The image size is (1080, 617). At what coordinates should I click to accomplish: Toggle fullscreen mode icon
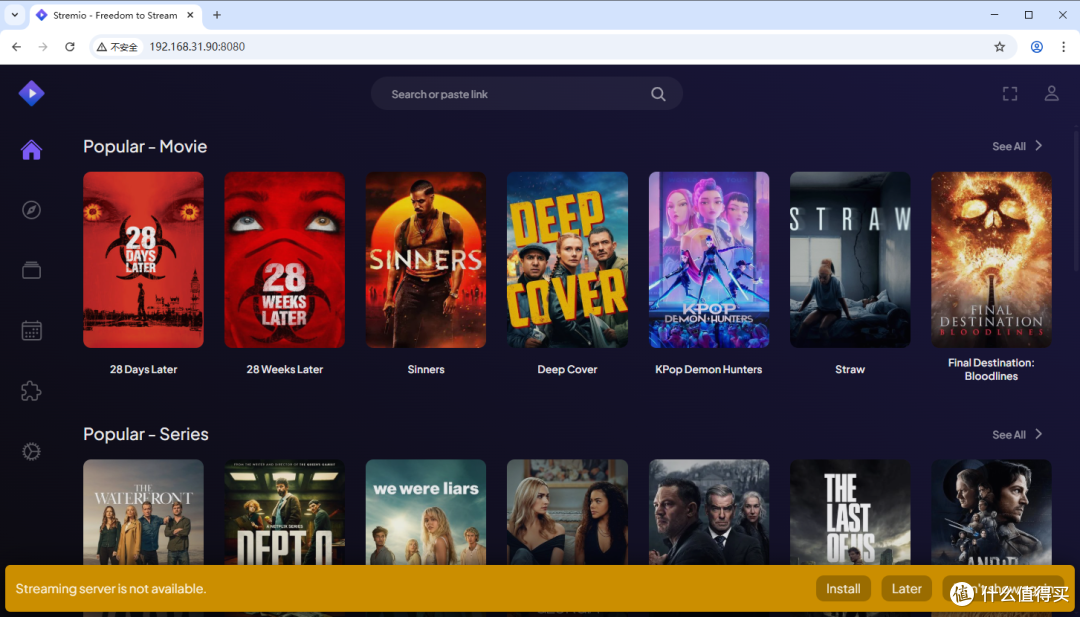click(x=1010, y=94)
